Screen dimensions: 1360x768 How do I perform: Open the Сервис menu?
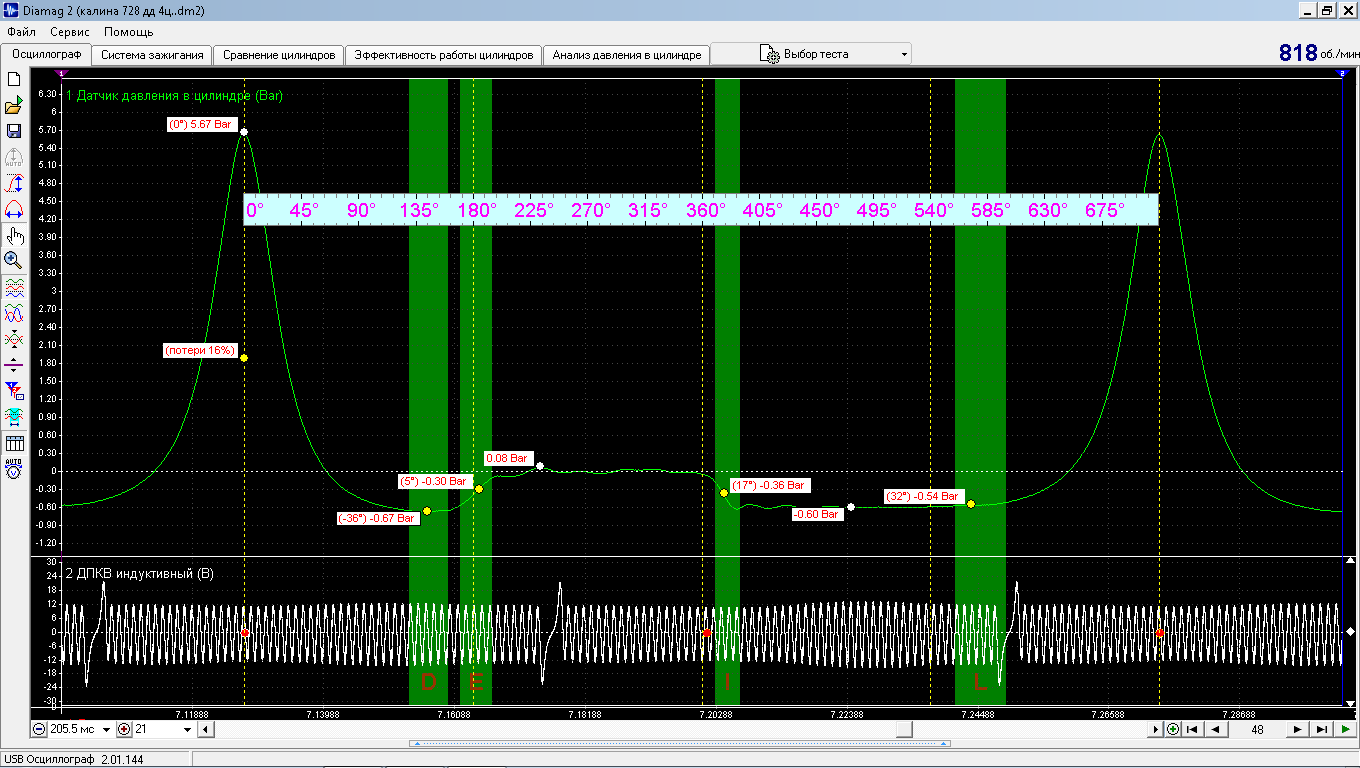(x=70, y=32)
